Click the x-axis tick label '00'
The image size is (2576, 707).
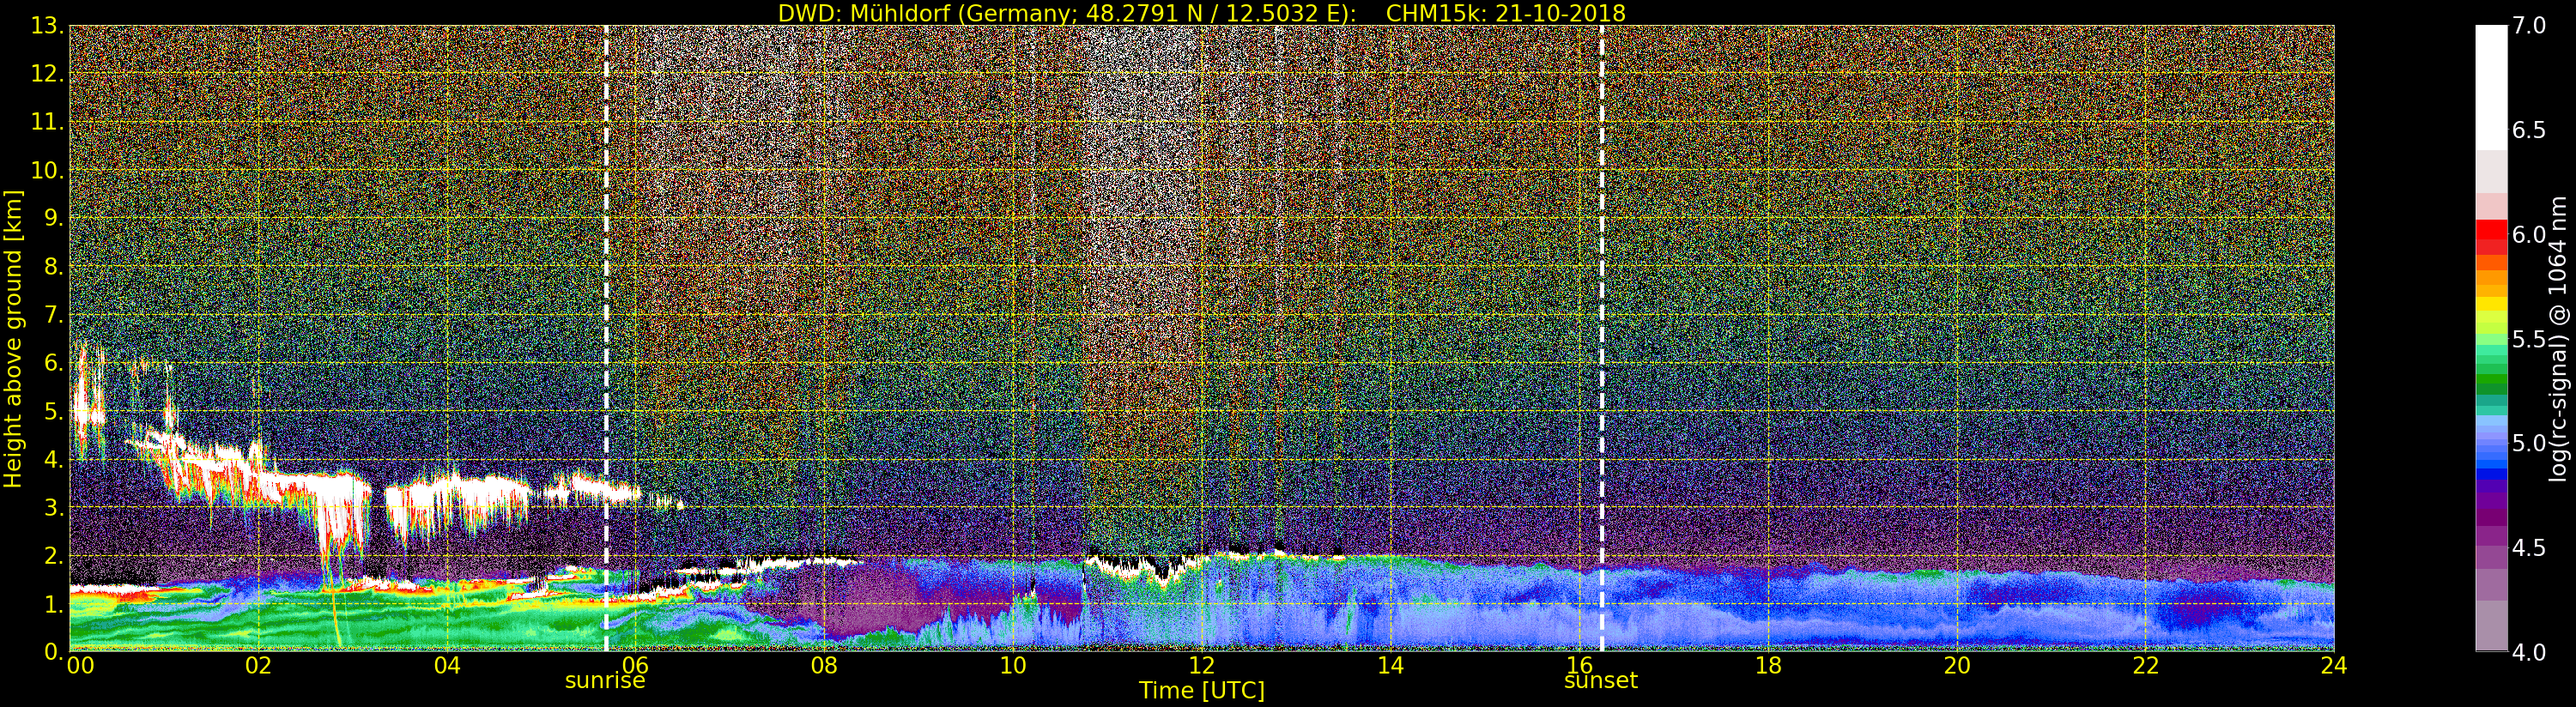(x=80, y=666)
